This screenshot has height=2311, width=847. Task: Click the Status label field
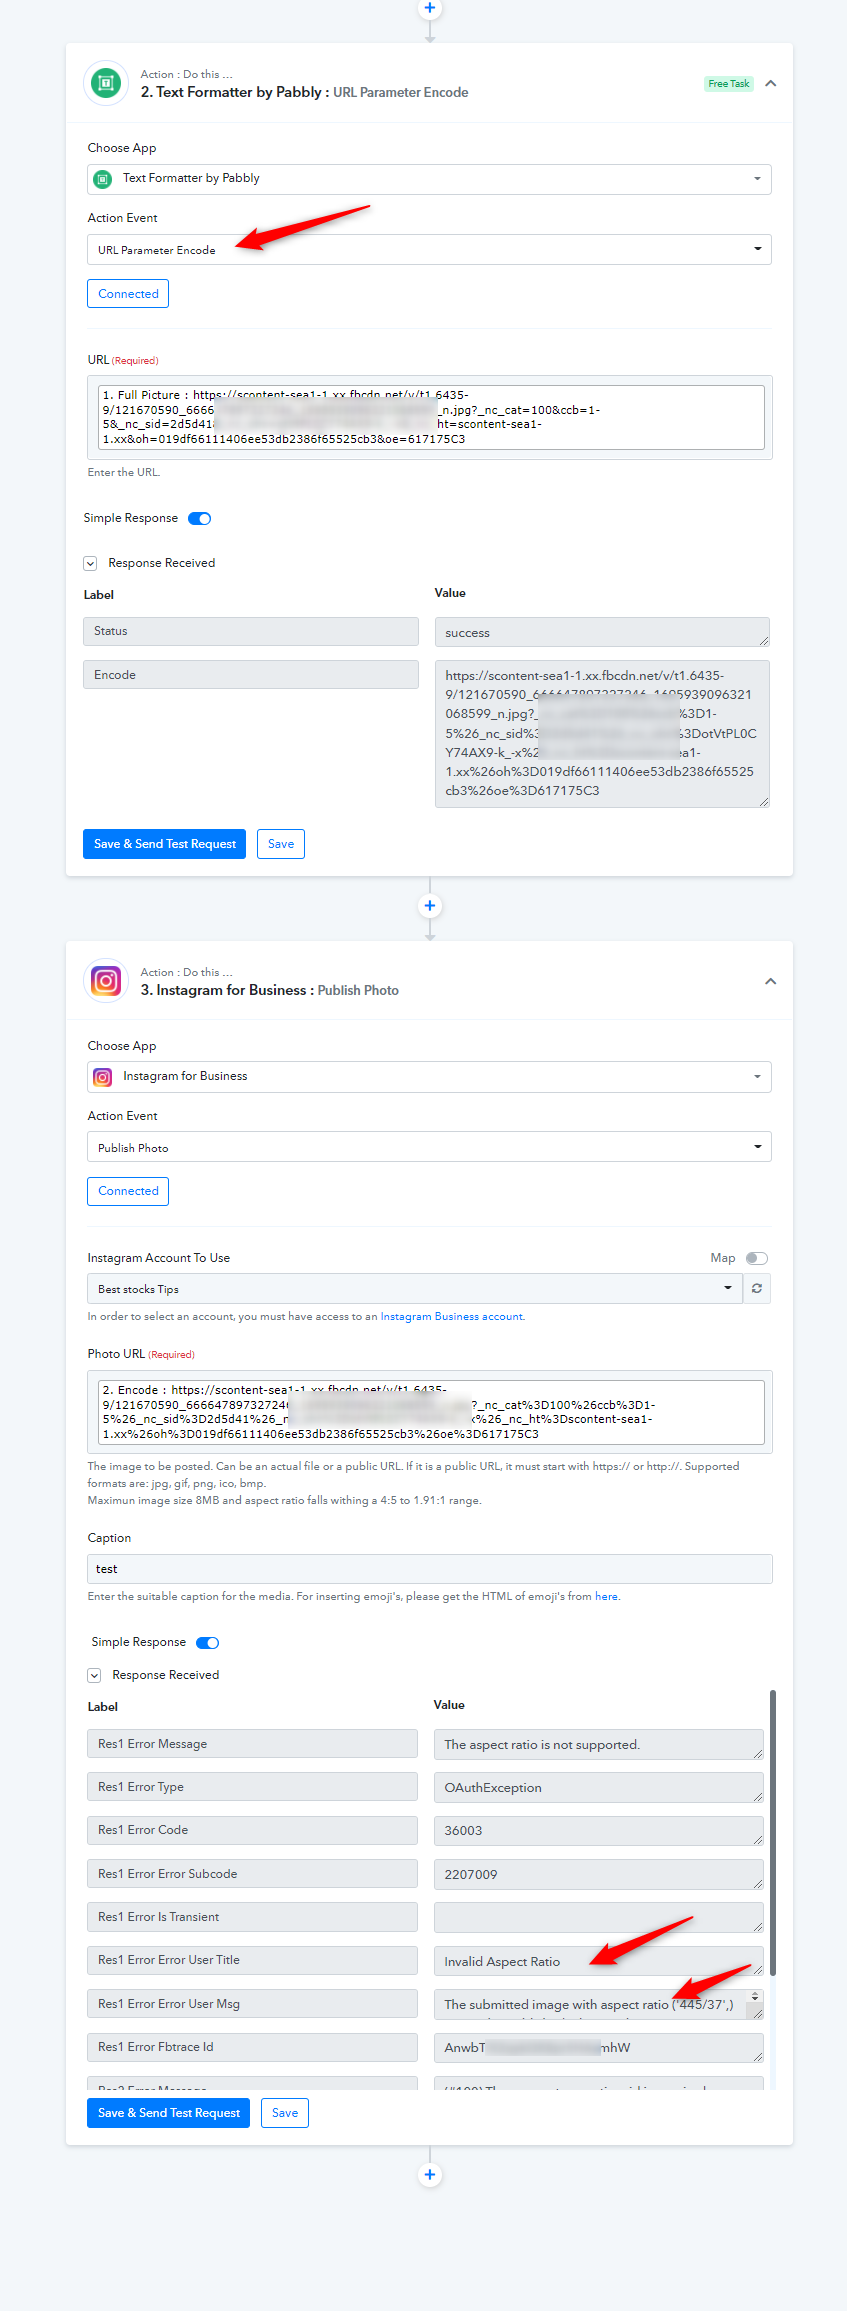tap(251, 631)
